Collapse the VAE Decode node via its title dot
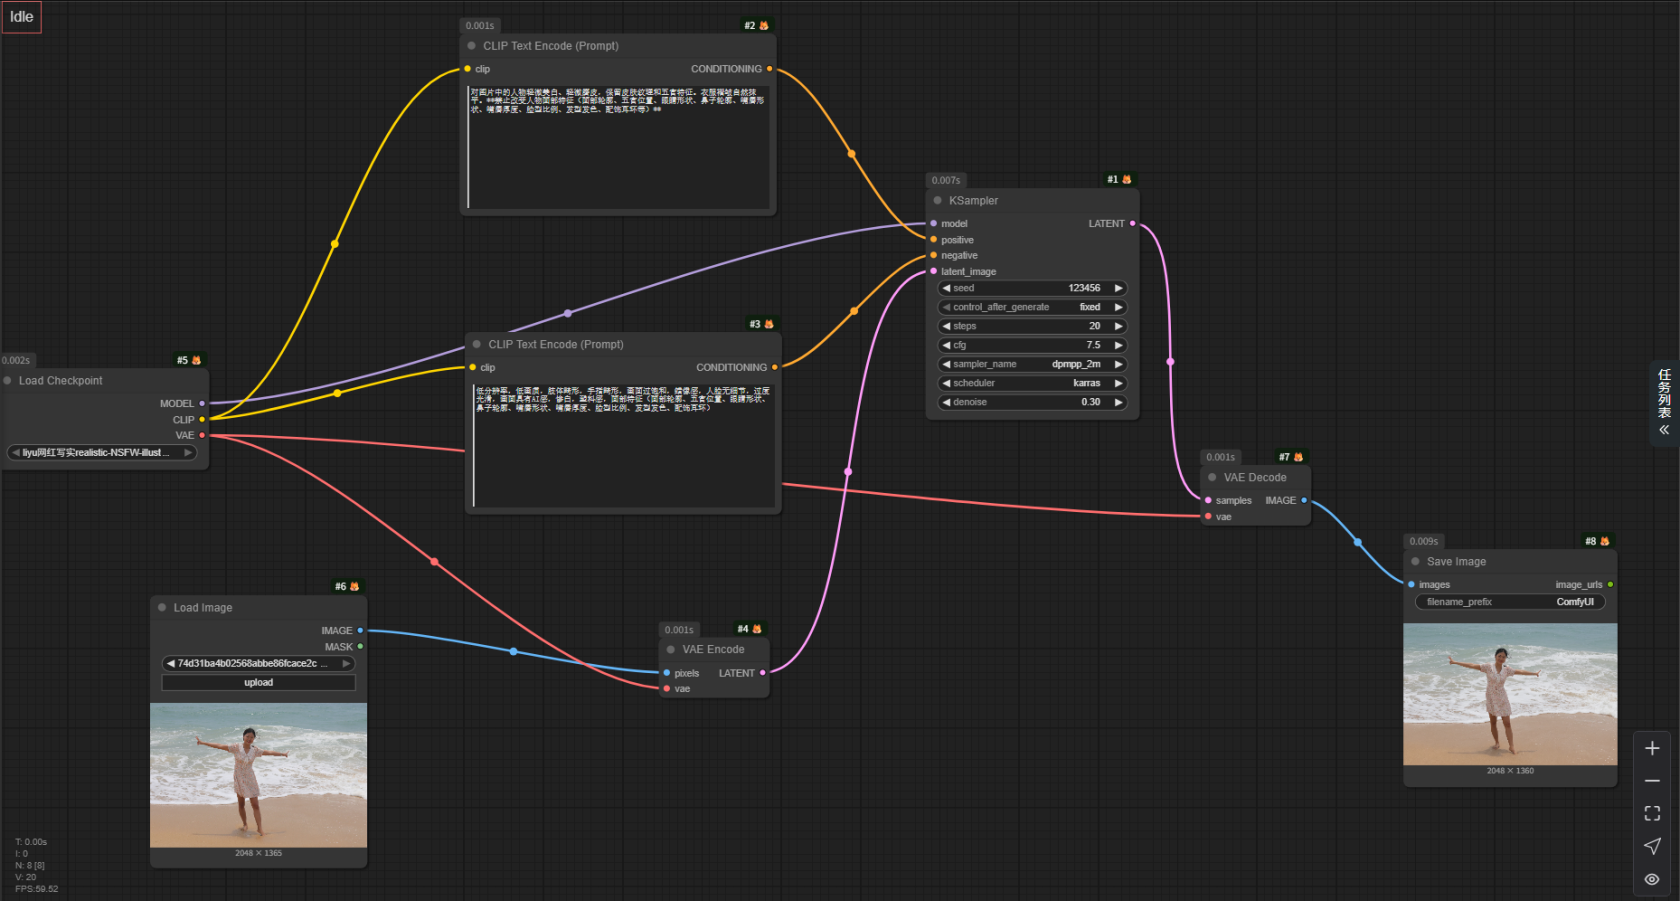Viewport: 1680px width, 901px height. pyautogui.click(x=1212, y=478)
